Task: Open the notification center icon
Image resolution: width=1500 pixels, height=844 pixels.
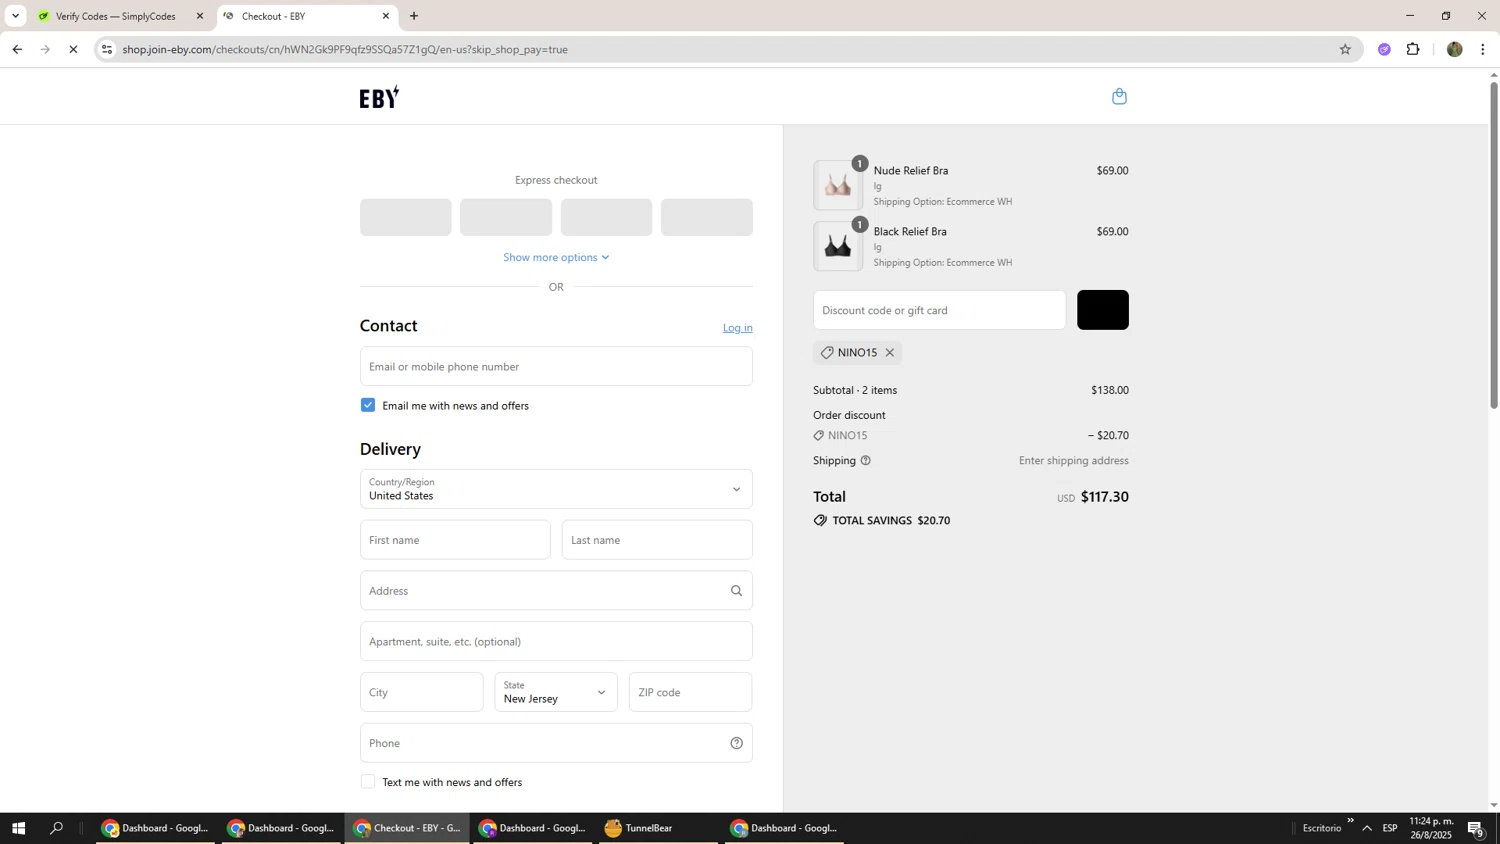Action: 1476,828
